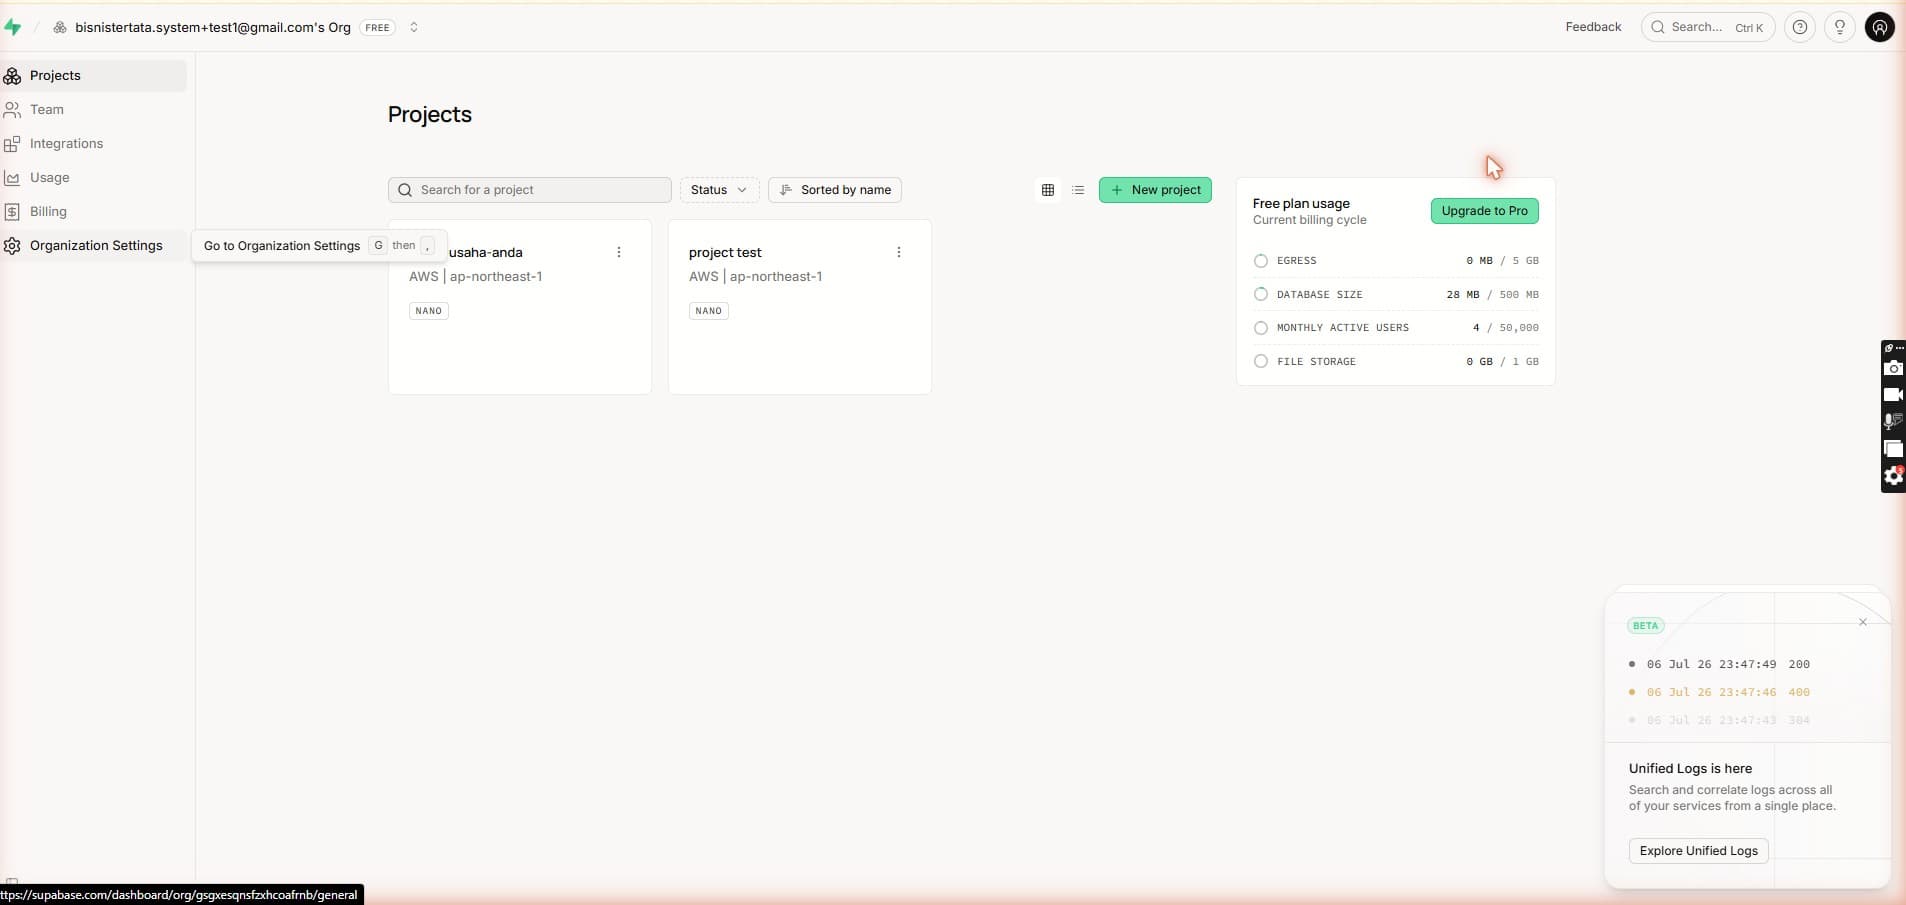Open the Sorted by name dropdown
This screenshot has width=1906, height=905.
click(x=835, y=190)
